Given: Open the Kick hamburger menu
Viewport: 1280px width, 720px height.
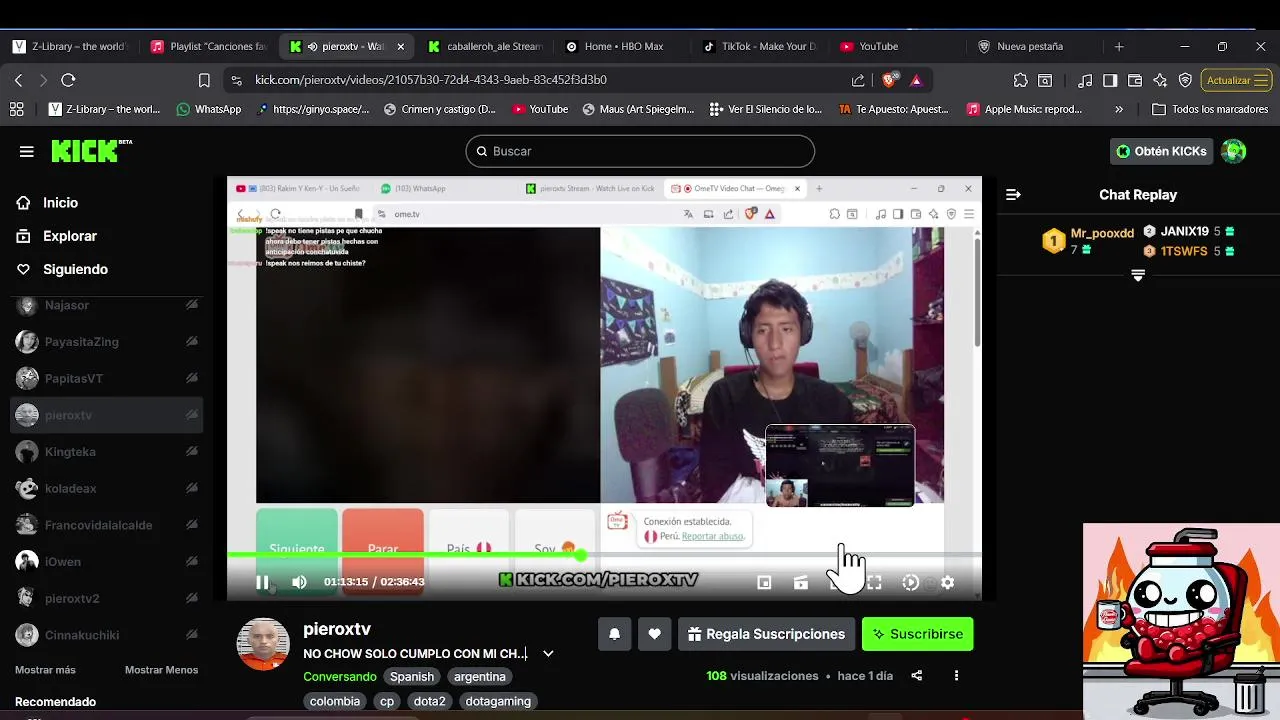Looking at the screenshot, I should click(26, 151).
